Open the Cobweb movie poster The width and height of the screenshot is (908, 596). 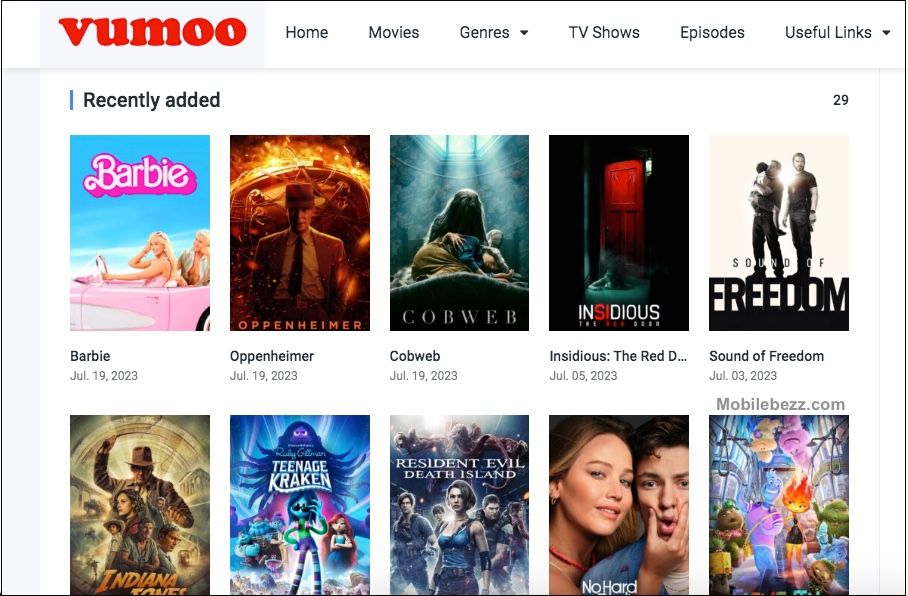tap(459, 233)
